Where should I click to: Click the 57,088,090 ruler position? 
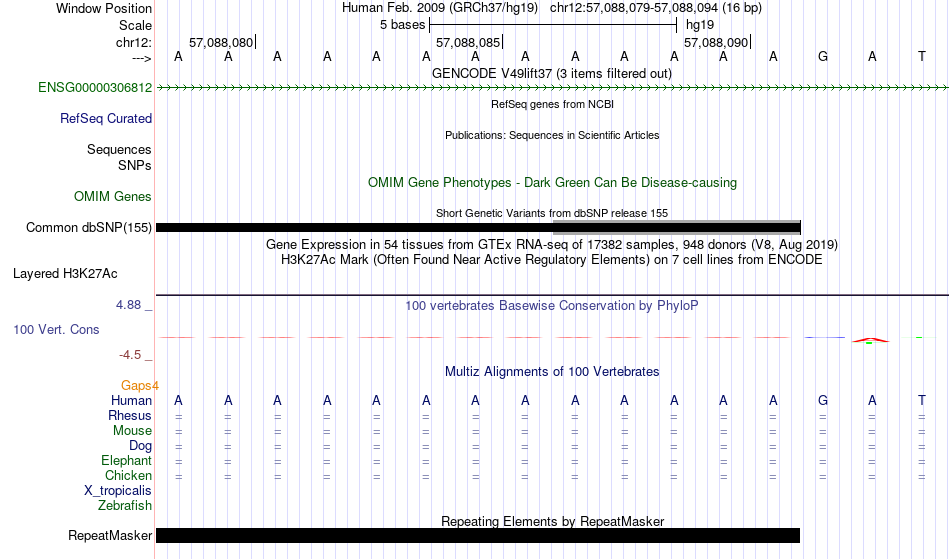tap(716, 42)
